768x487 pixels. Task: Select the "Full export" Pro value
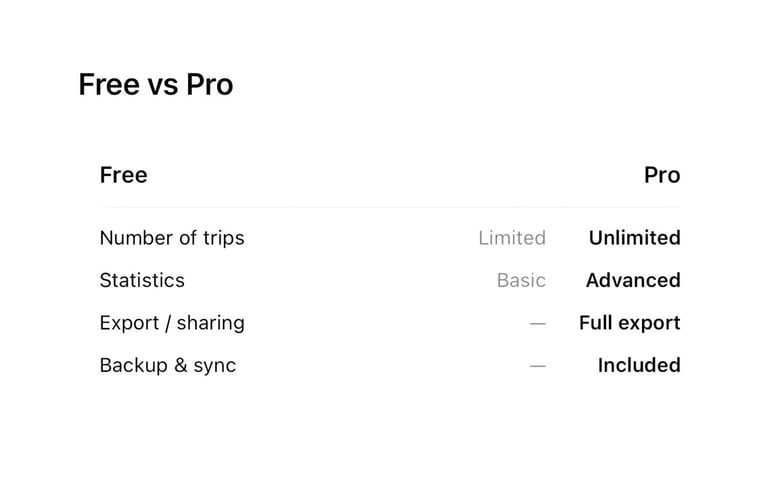(x=629, y=323)
